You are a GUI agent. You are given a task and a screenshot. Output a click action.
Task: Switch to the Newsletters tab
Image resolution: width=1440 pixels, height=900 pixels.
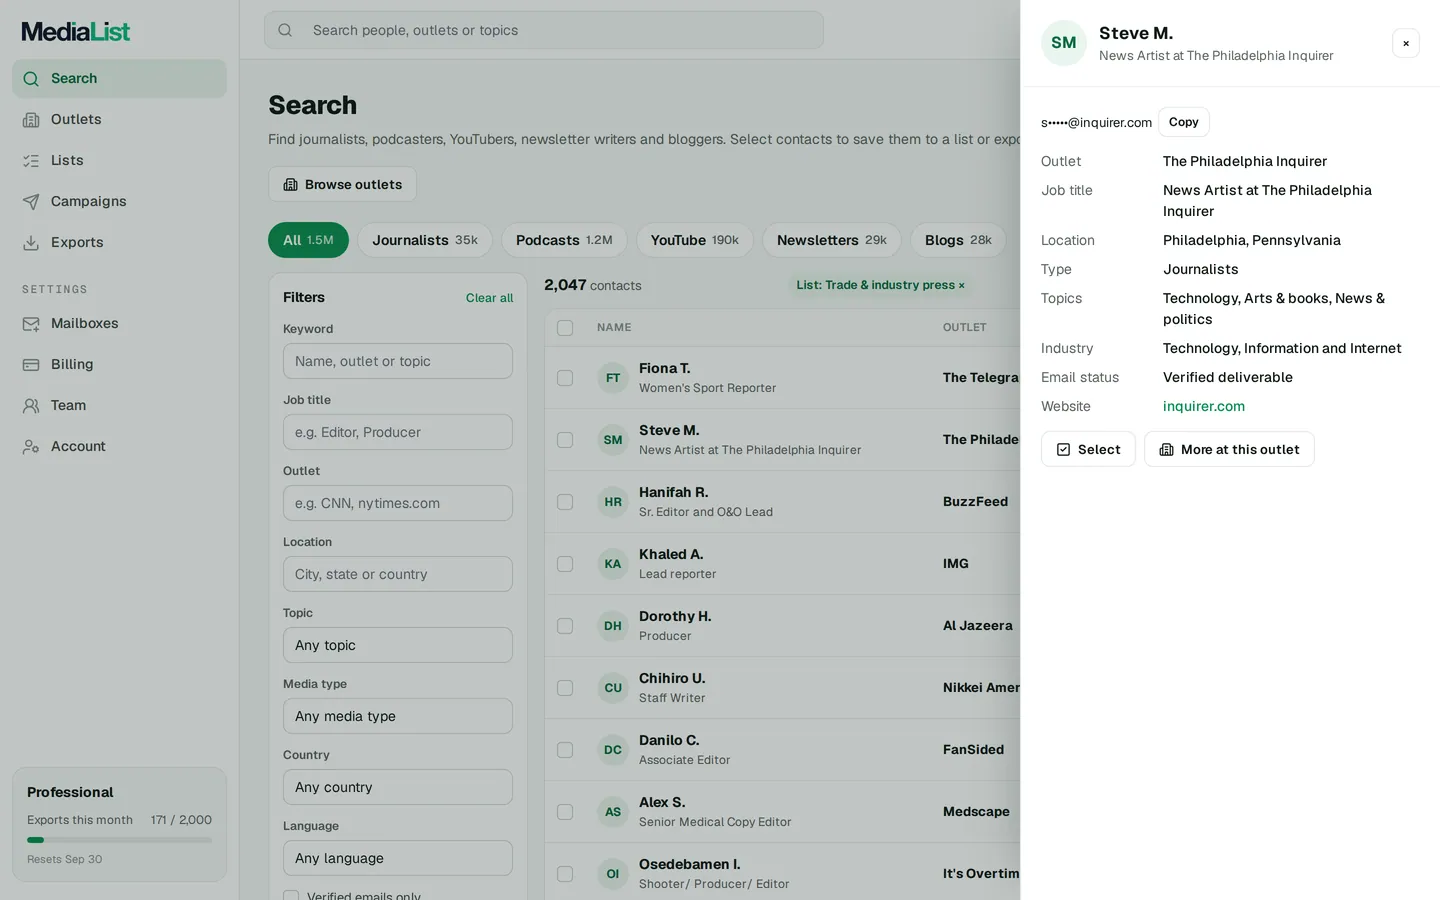(832, 240)
